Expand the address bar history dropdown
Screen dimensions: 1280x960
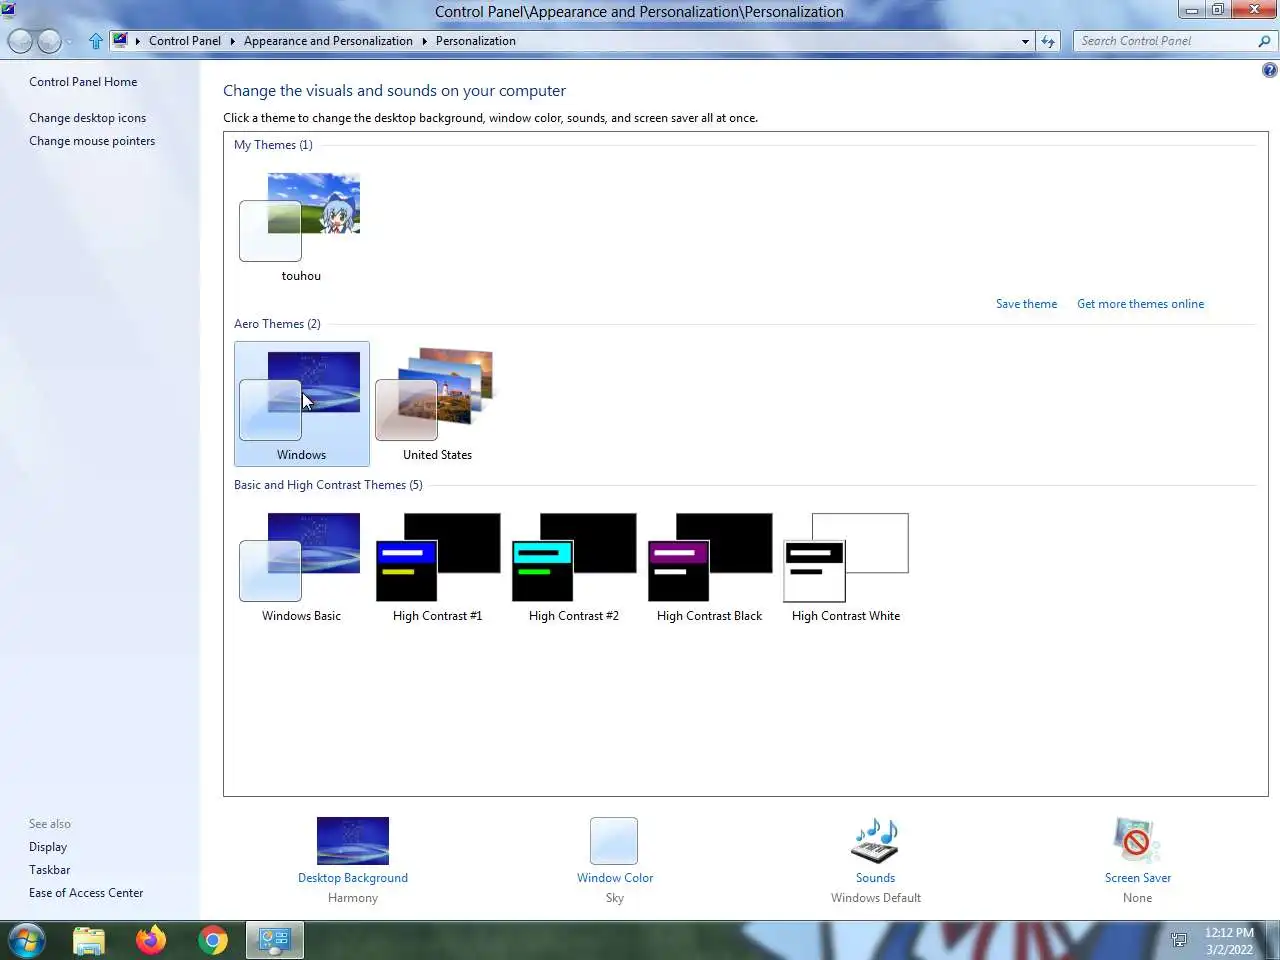tap(1025, 41)
